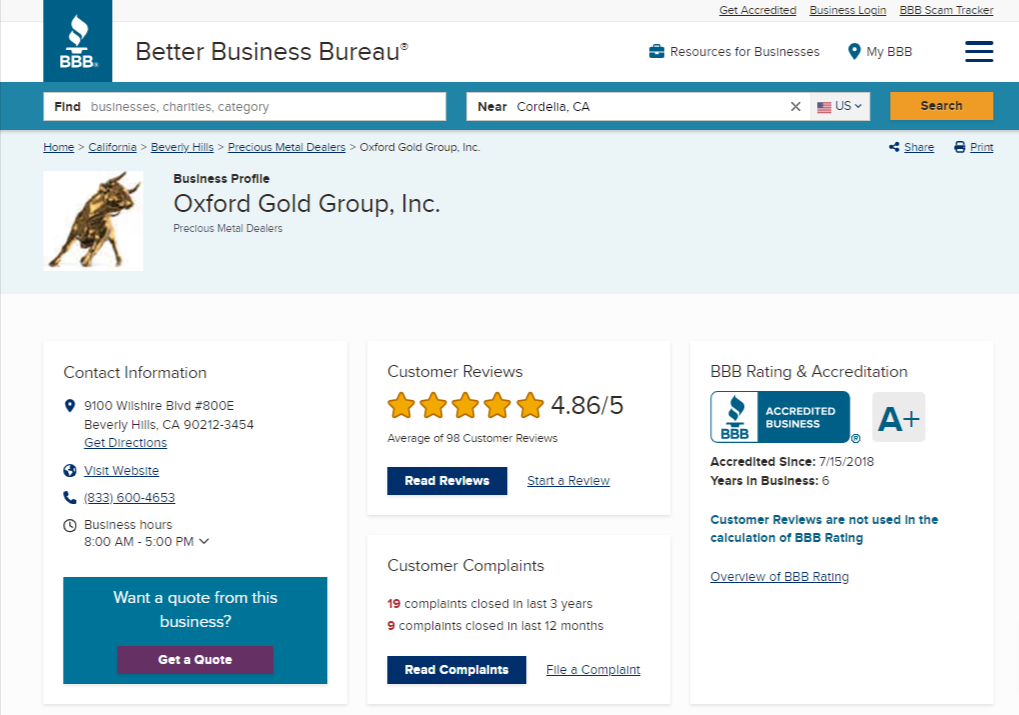Click the Share link text
This screenshot has width=1019, height=715.
tap(919, 148)
